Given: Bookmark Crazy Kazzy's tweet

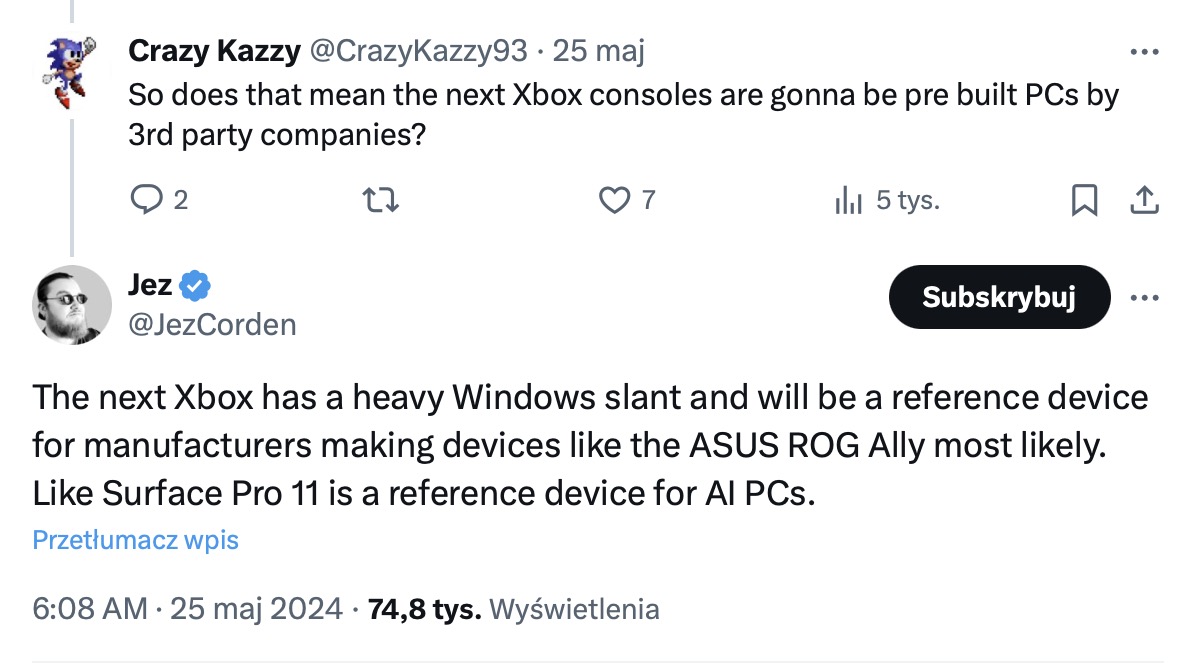Looking at the screenshot, I should click(1084, 200).
